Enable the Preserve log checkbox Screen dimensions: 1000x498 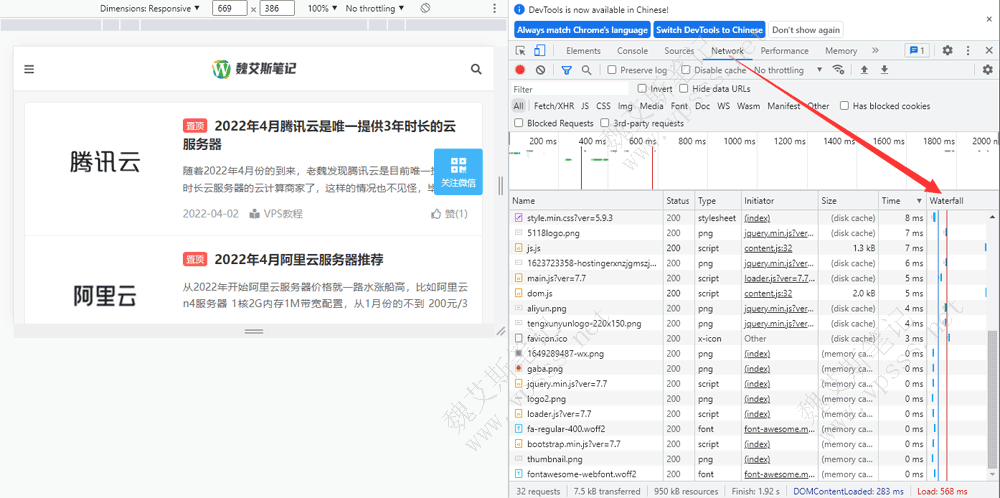(612, 70)
